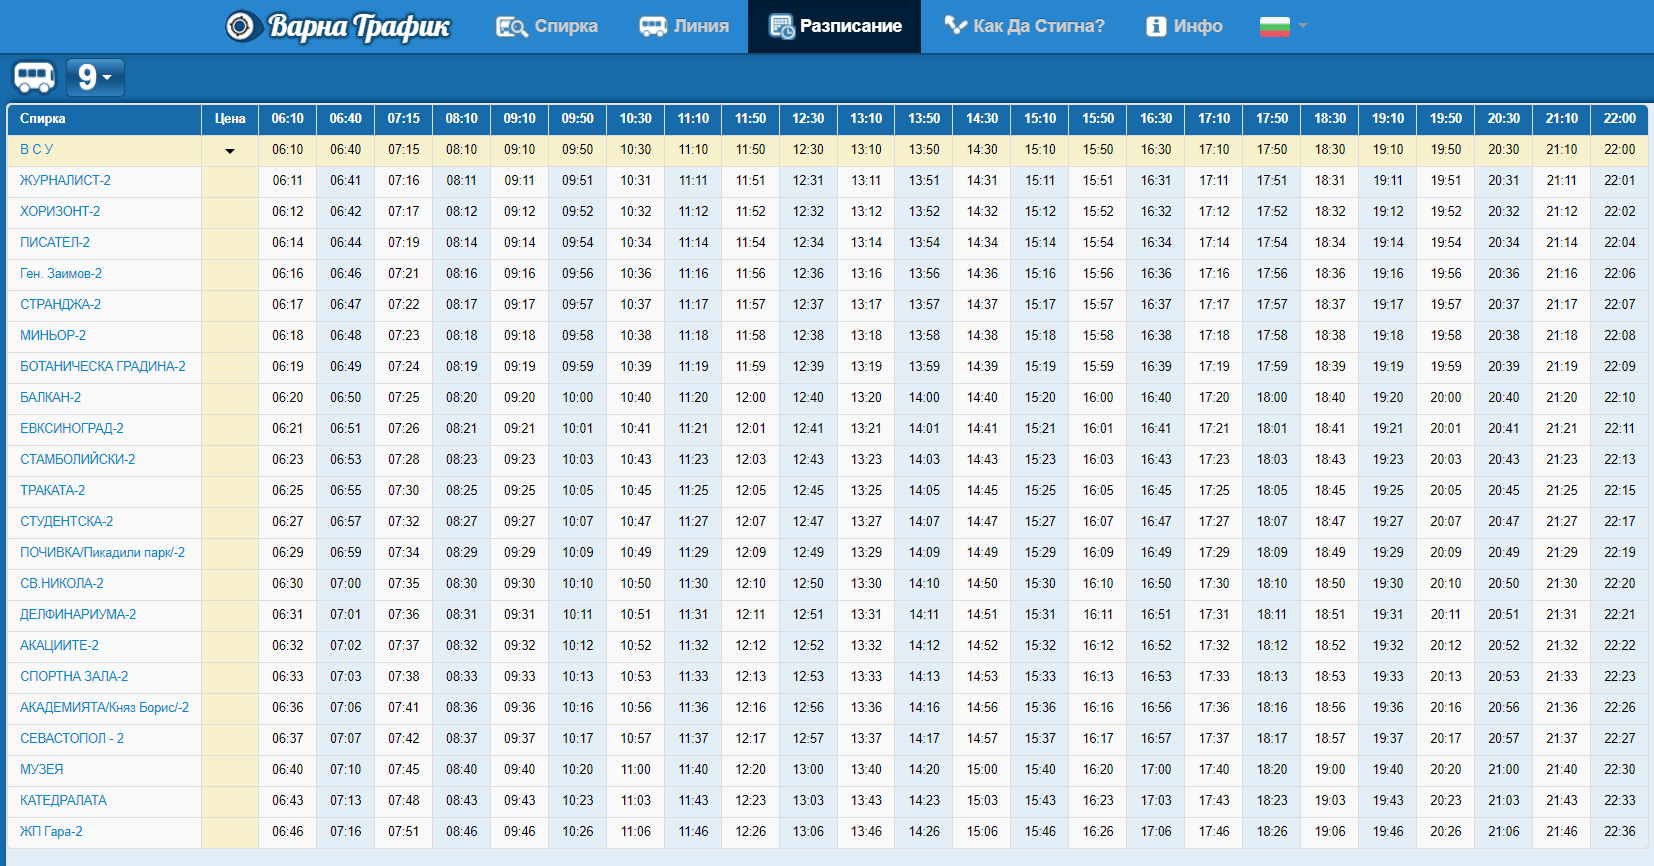Image resolution: width=1654 pixels, height=866 pixels.
Task: Click the Варна Трафик logo
Action: [x=338, y=26]
